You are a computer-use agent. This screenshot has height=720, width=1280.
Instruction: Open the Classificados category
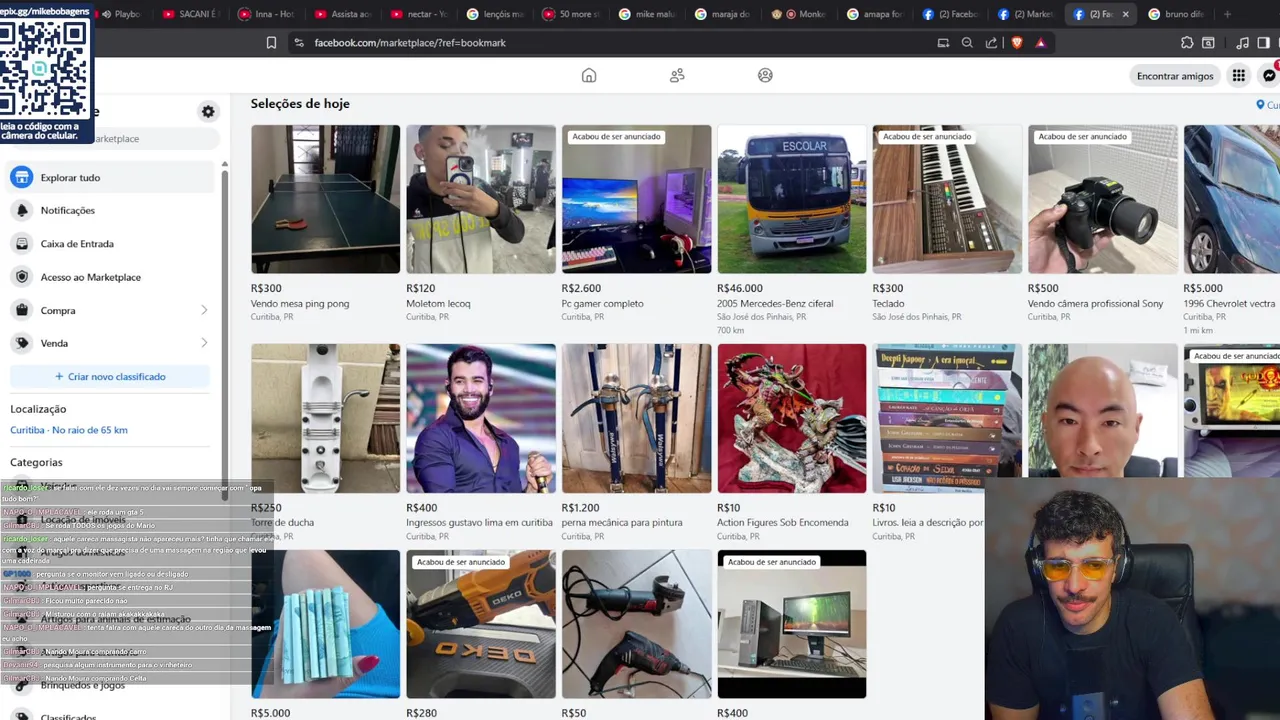point(68,716)
